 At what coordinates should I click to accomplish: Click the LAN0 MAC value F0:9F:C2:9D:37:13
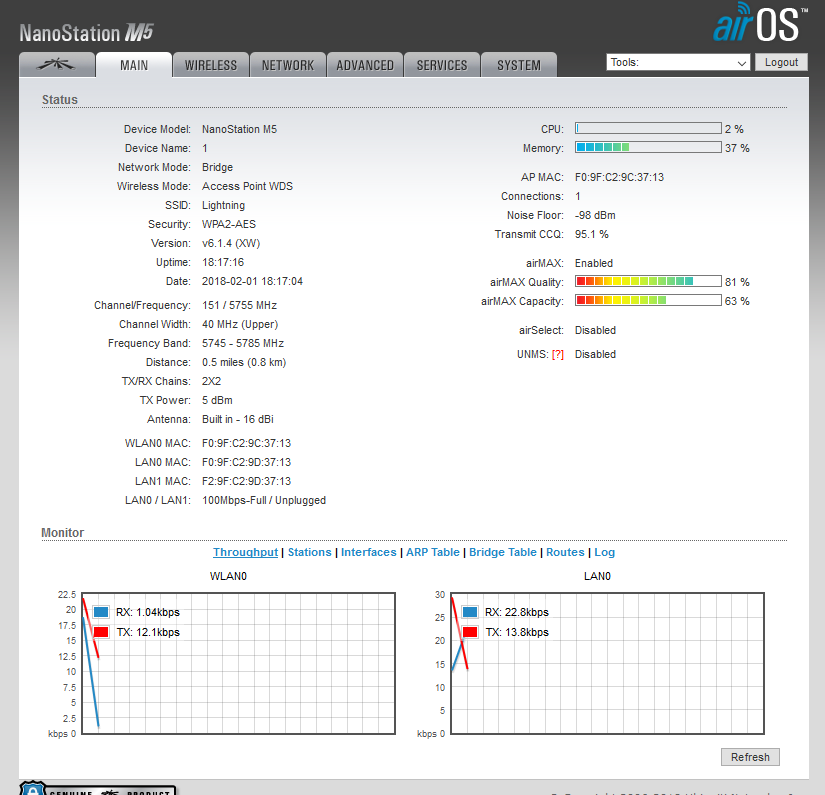tap(246, 462)
